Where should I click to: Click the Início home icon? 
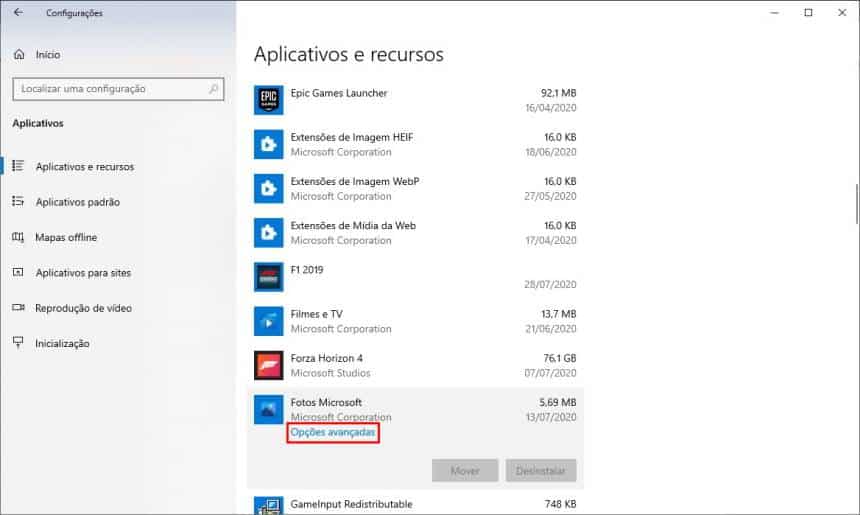[19, 54]
